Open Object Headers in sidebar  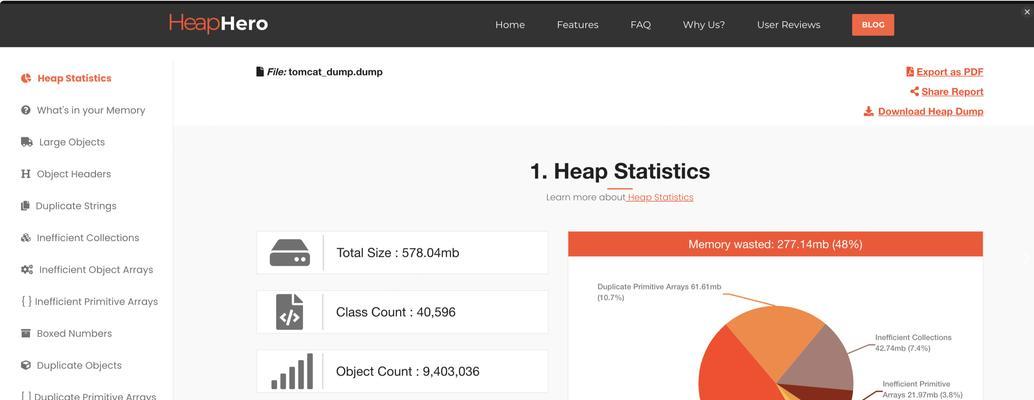click(74, 174)
